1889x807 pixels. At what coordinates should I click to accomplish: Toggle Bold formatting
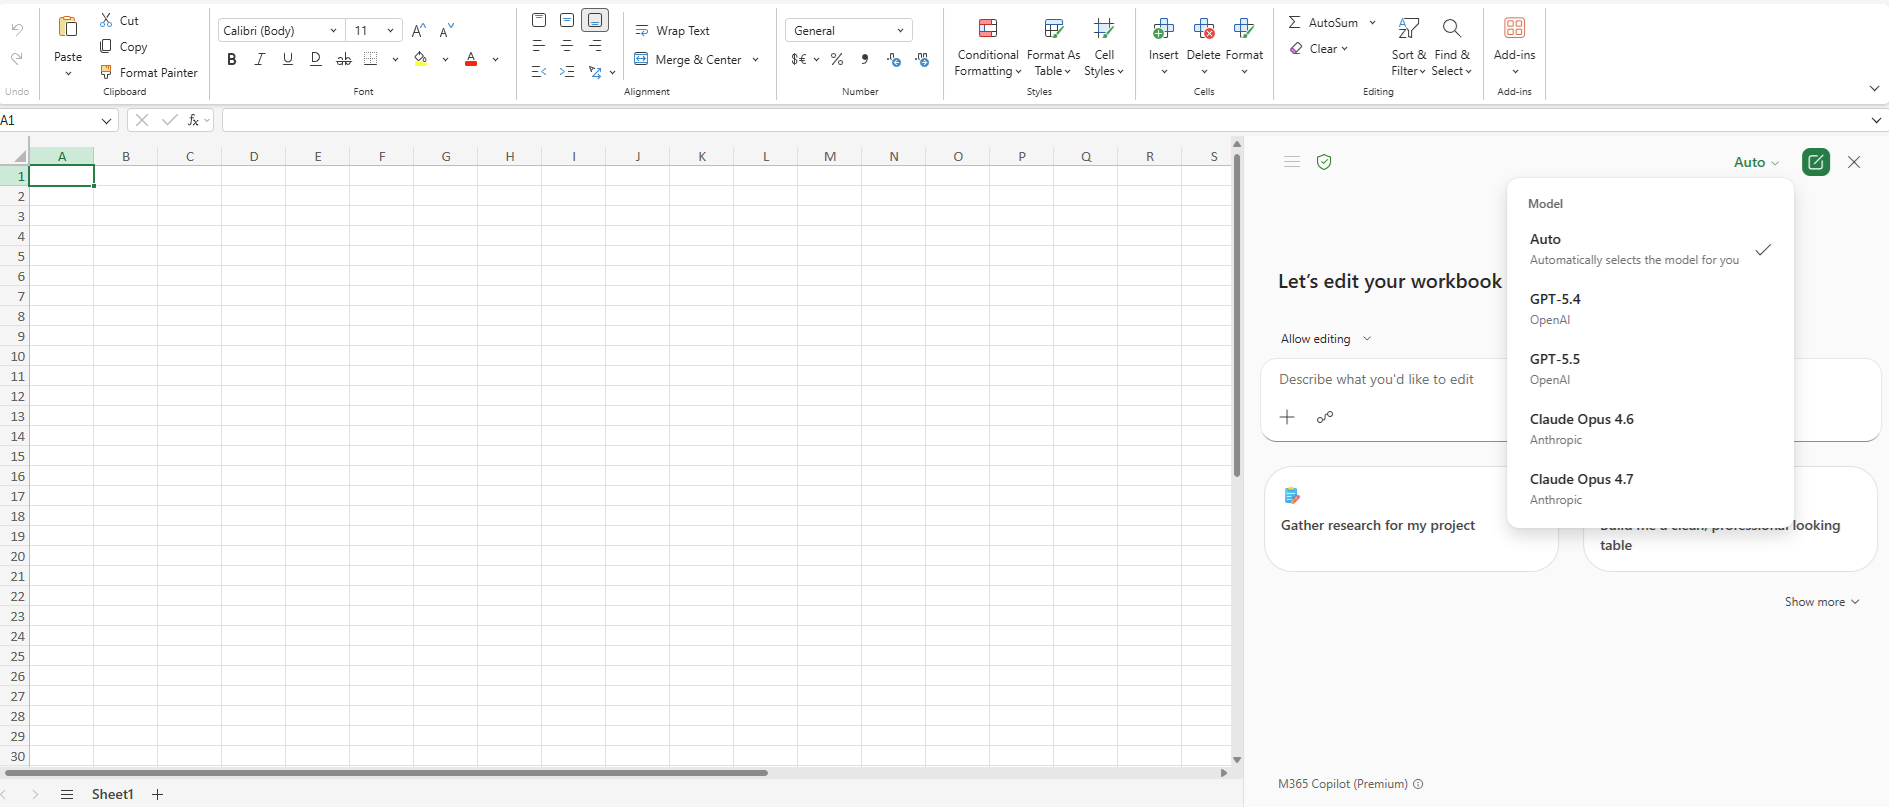pyautogui.click(x=232, y=59)
